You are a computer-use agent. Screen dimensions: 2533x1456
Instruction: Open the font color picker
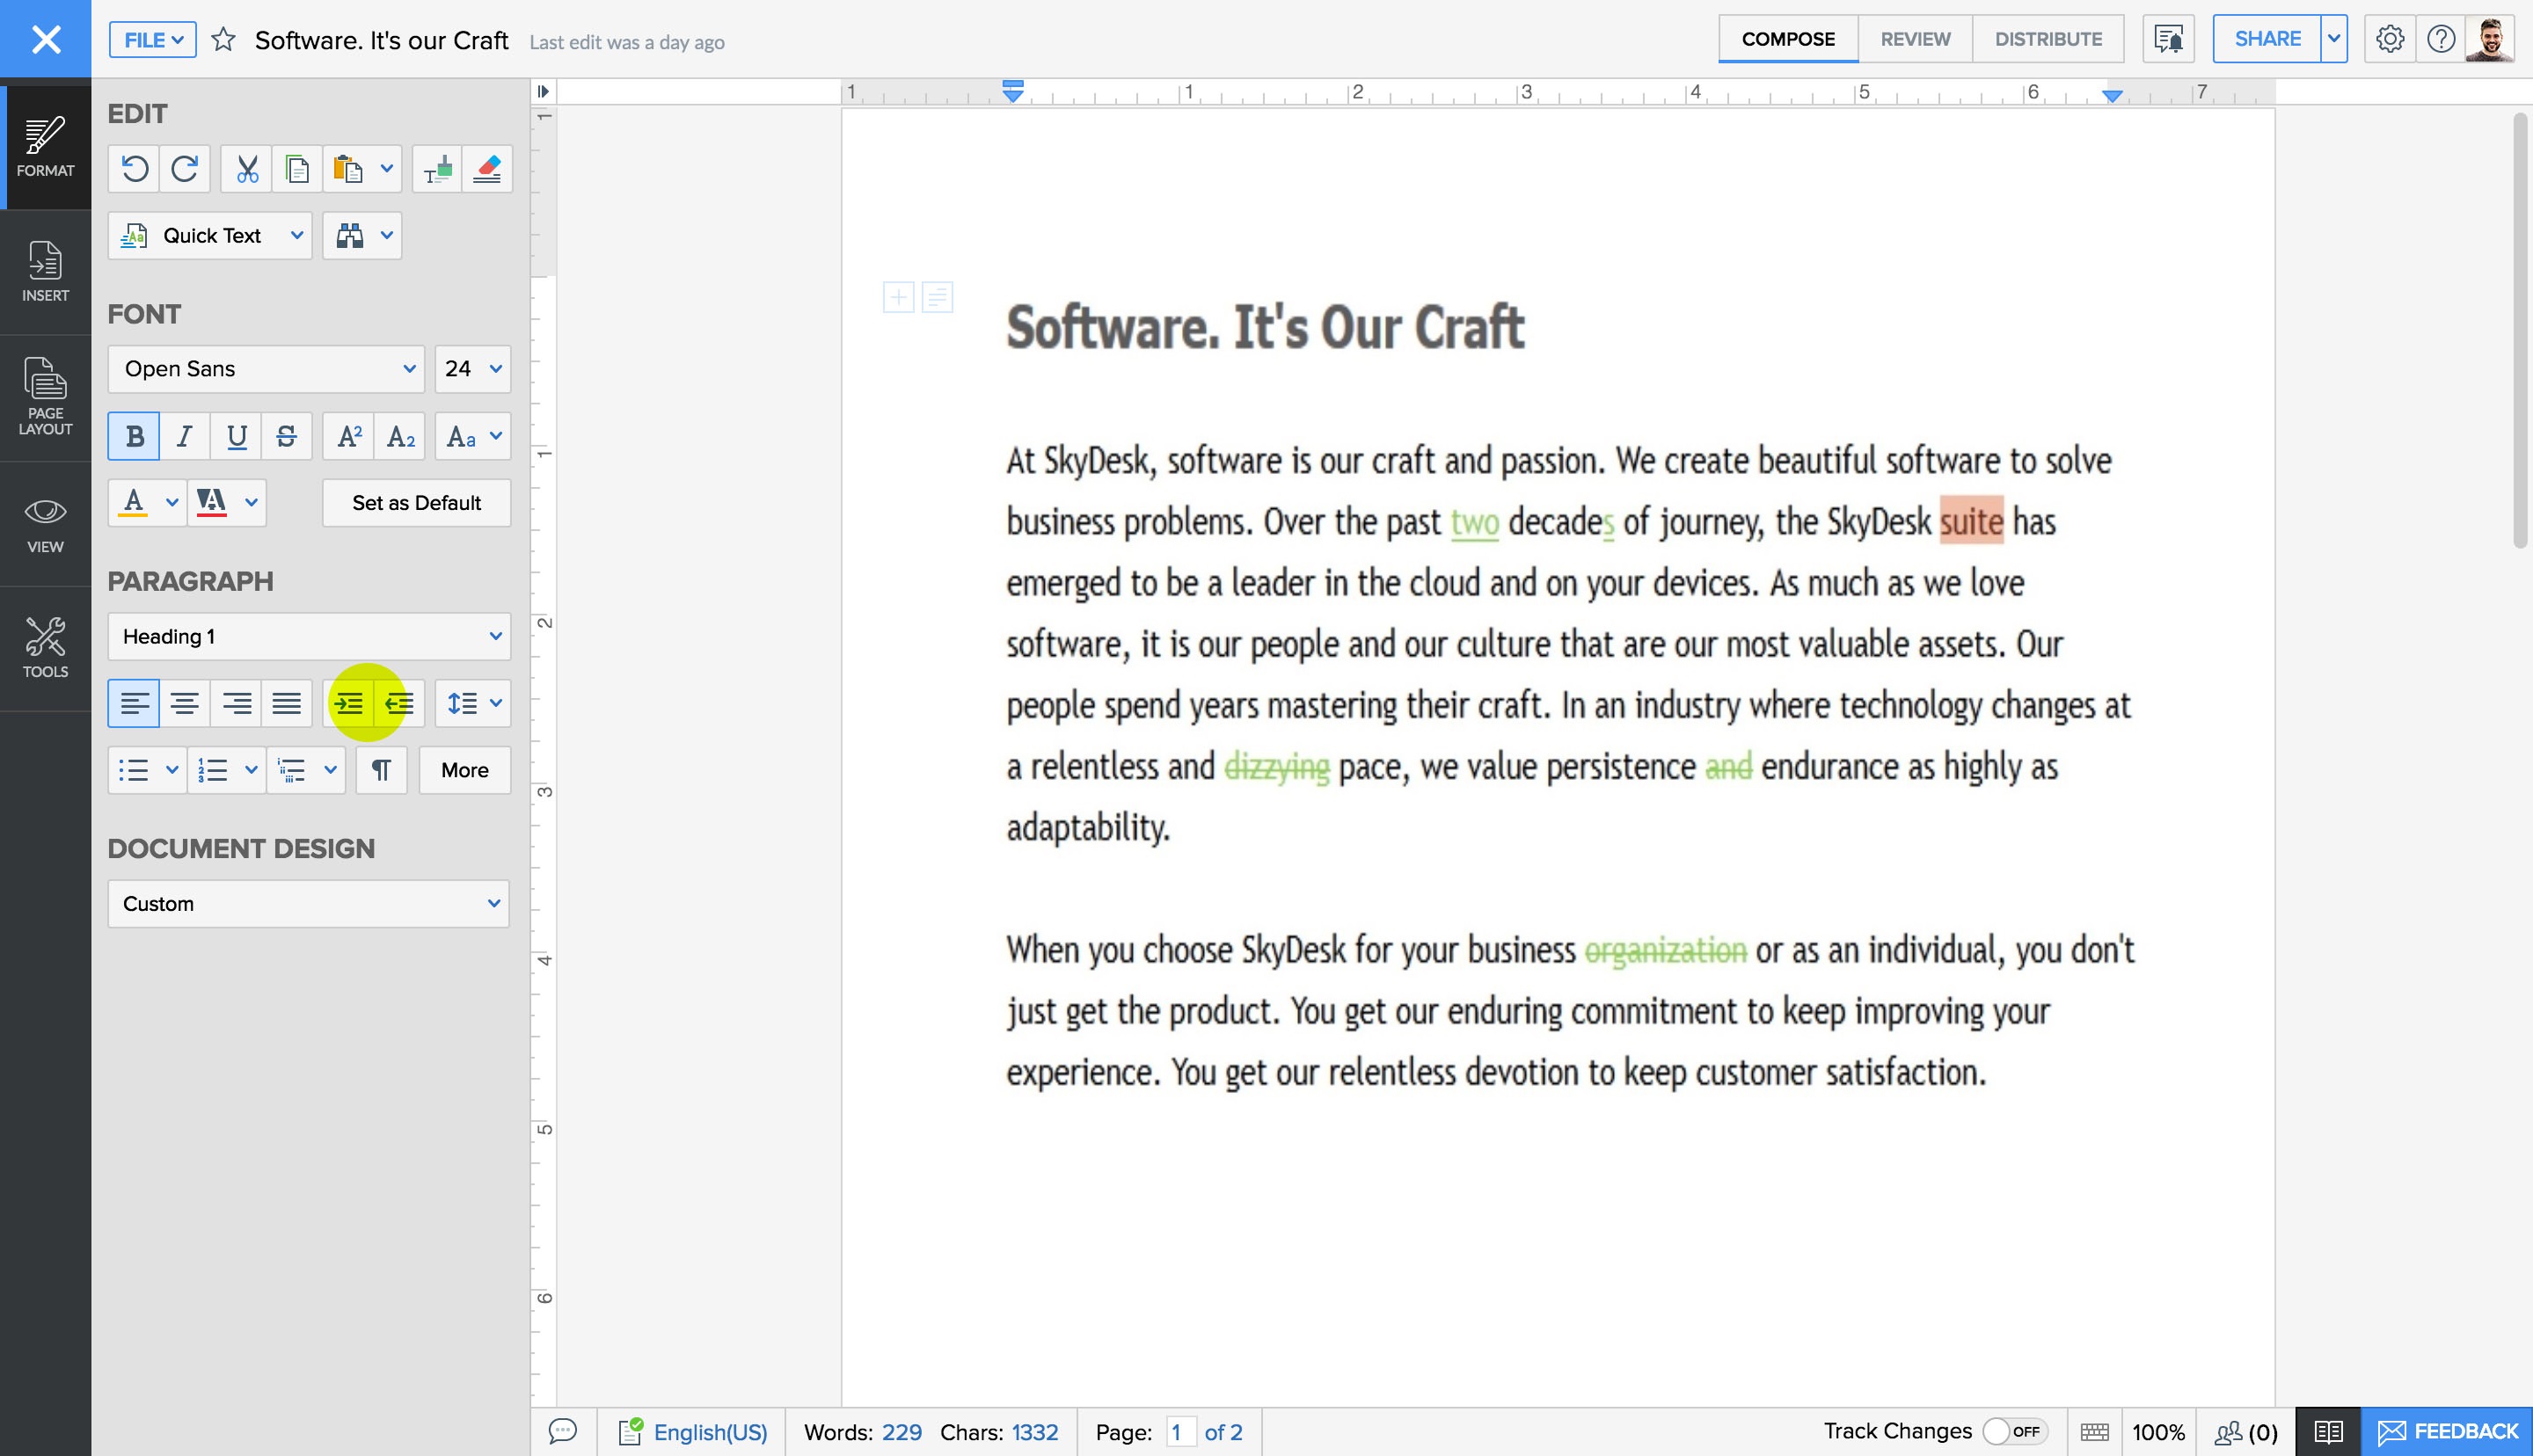click(x=147, y=502)
